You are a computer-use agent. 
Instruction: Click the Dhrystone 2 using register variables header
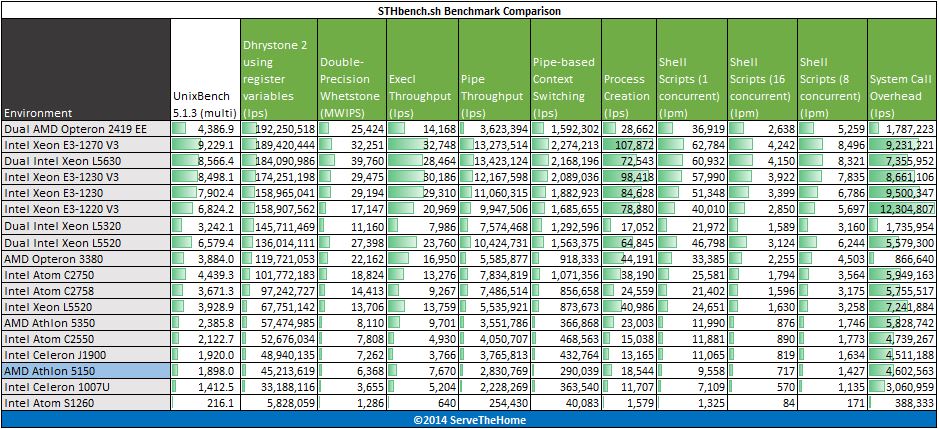[278, 70]
